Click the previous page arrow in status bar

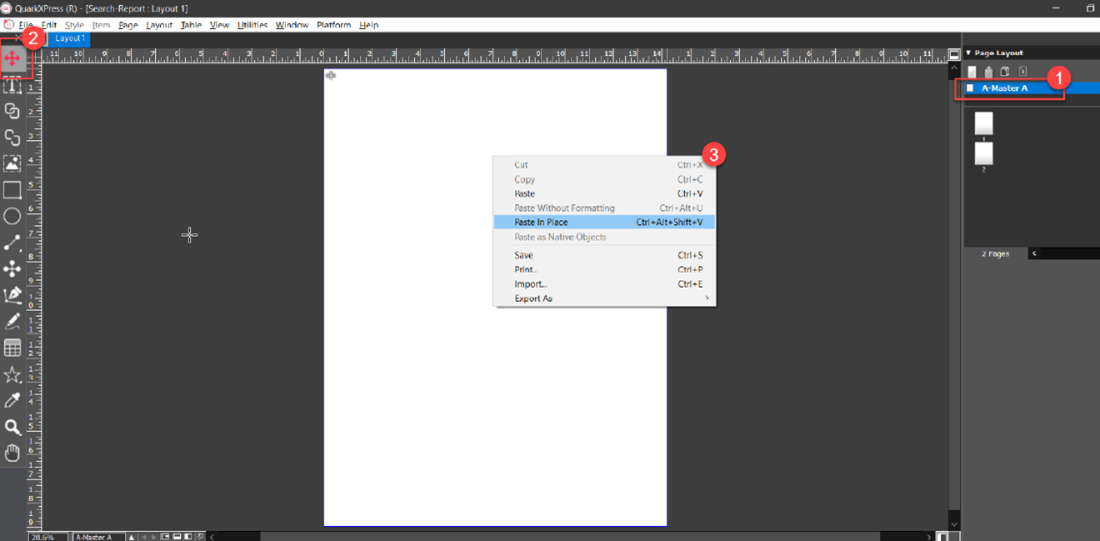145,537
